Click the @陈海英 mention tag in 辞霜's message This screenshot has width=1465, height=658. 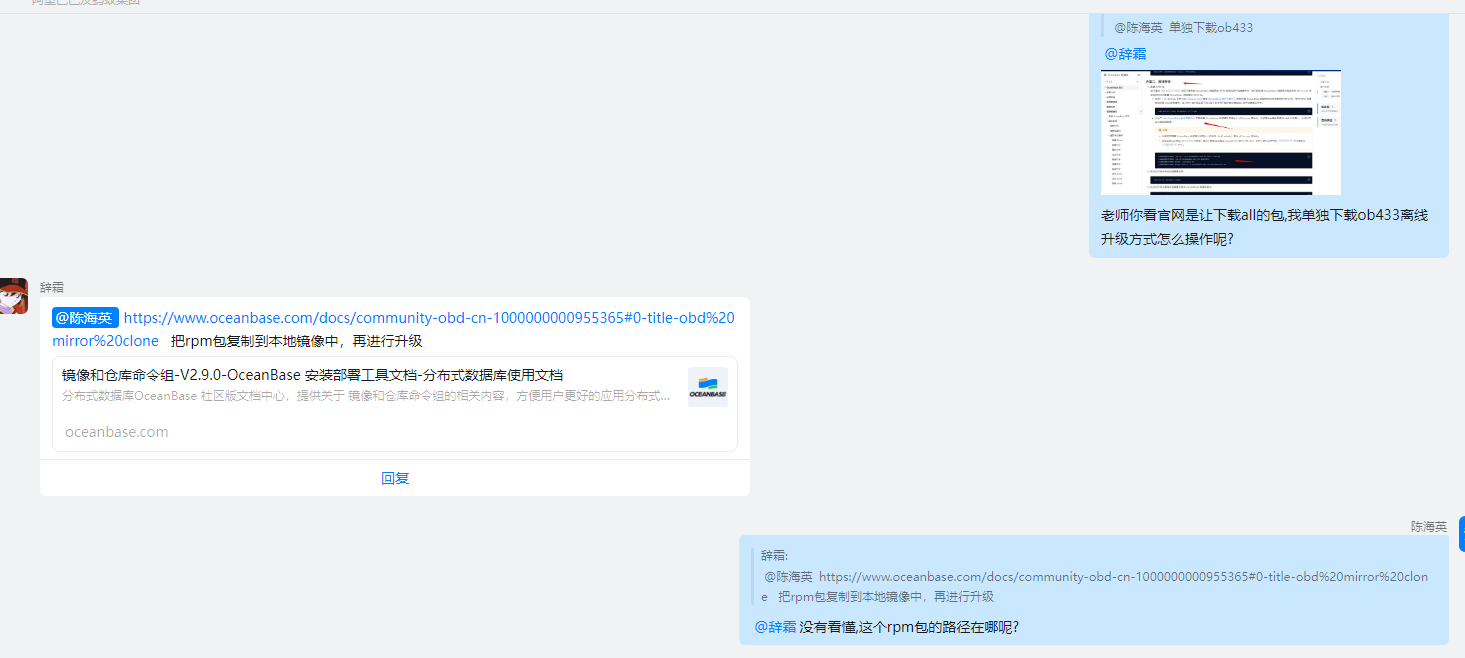click(85, 318)
